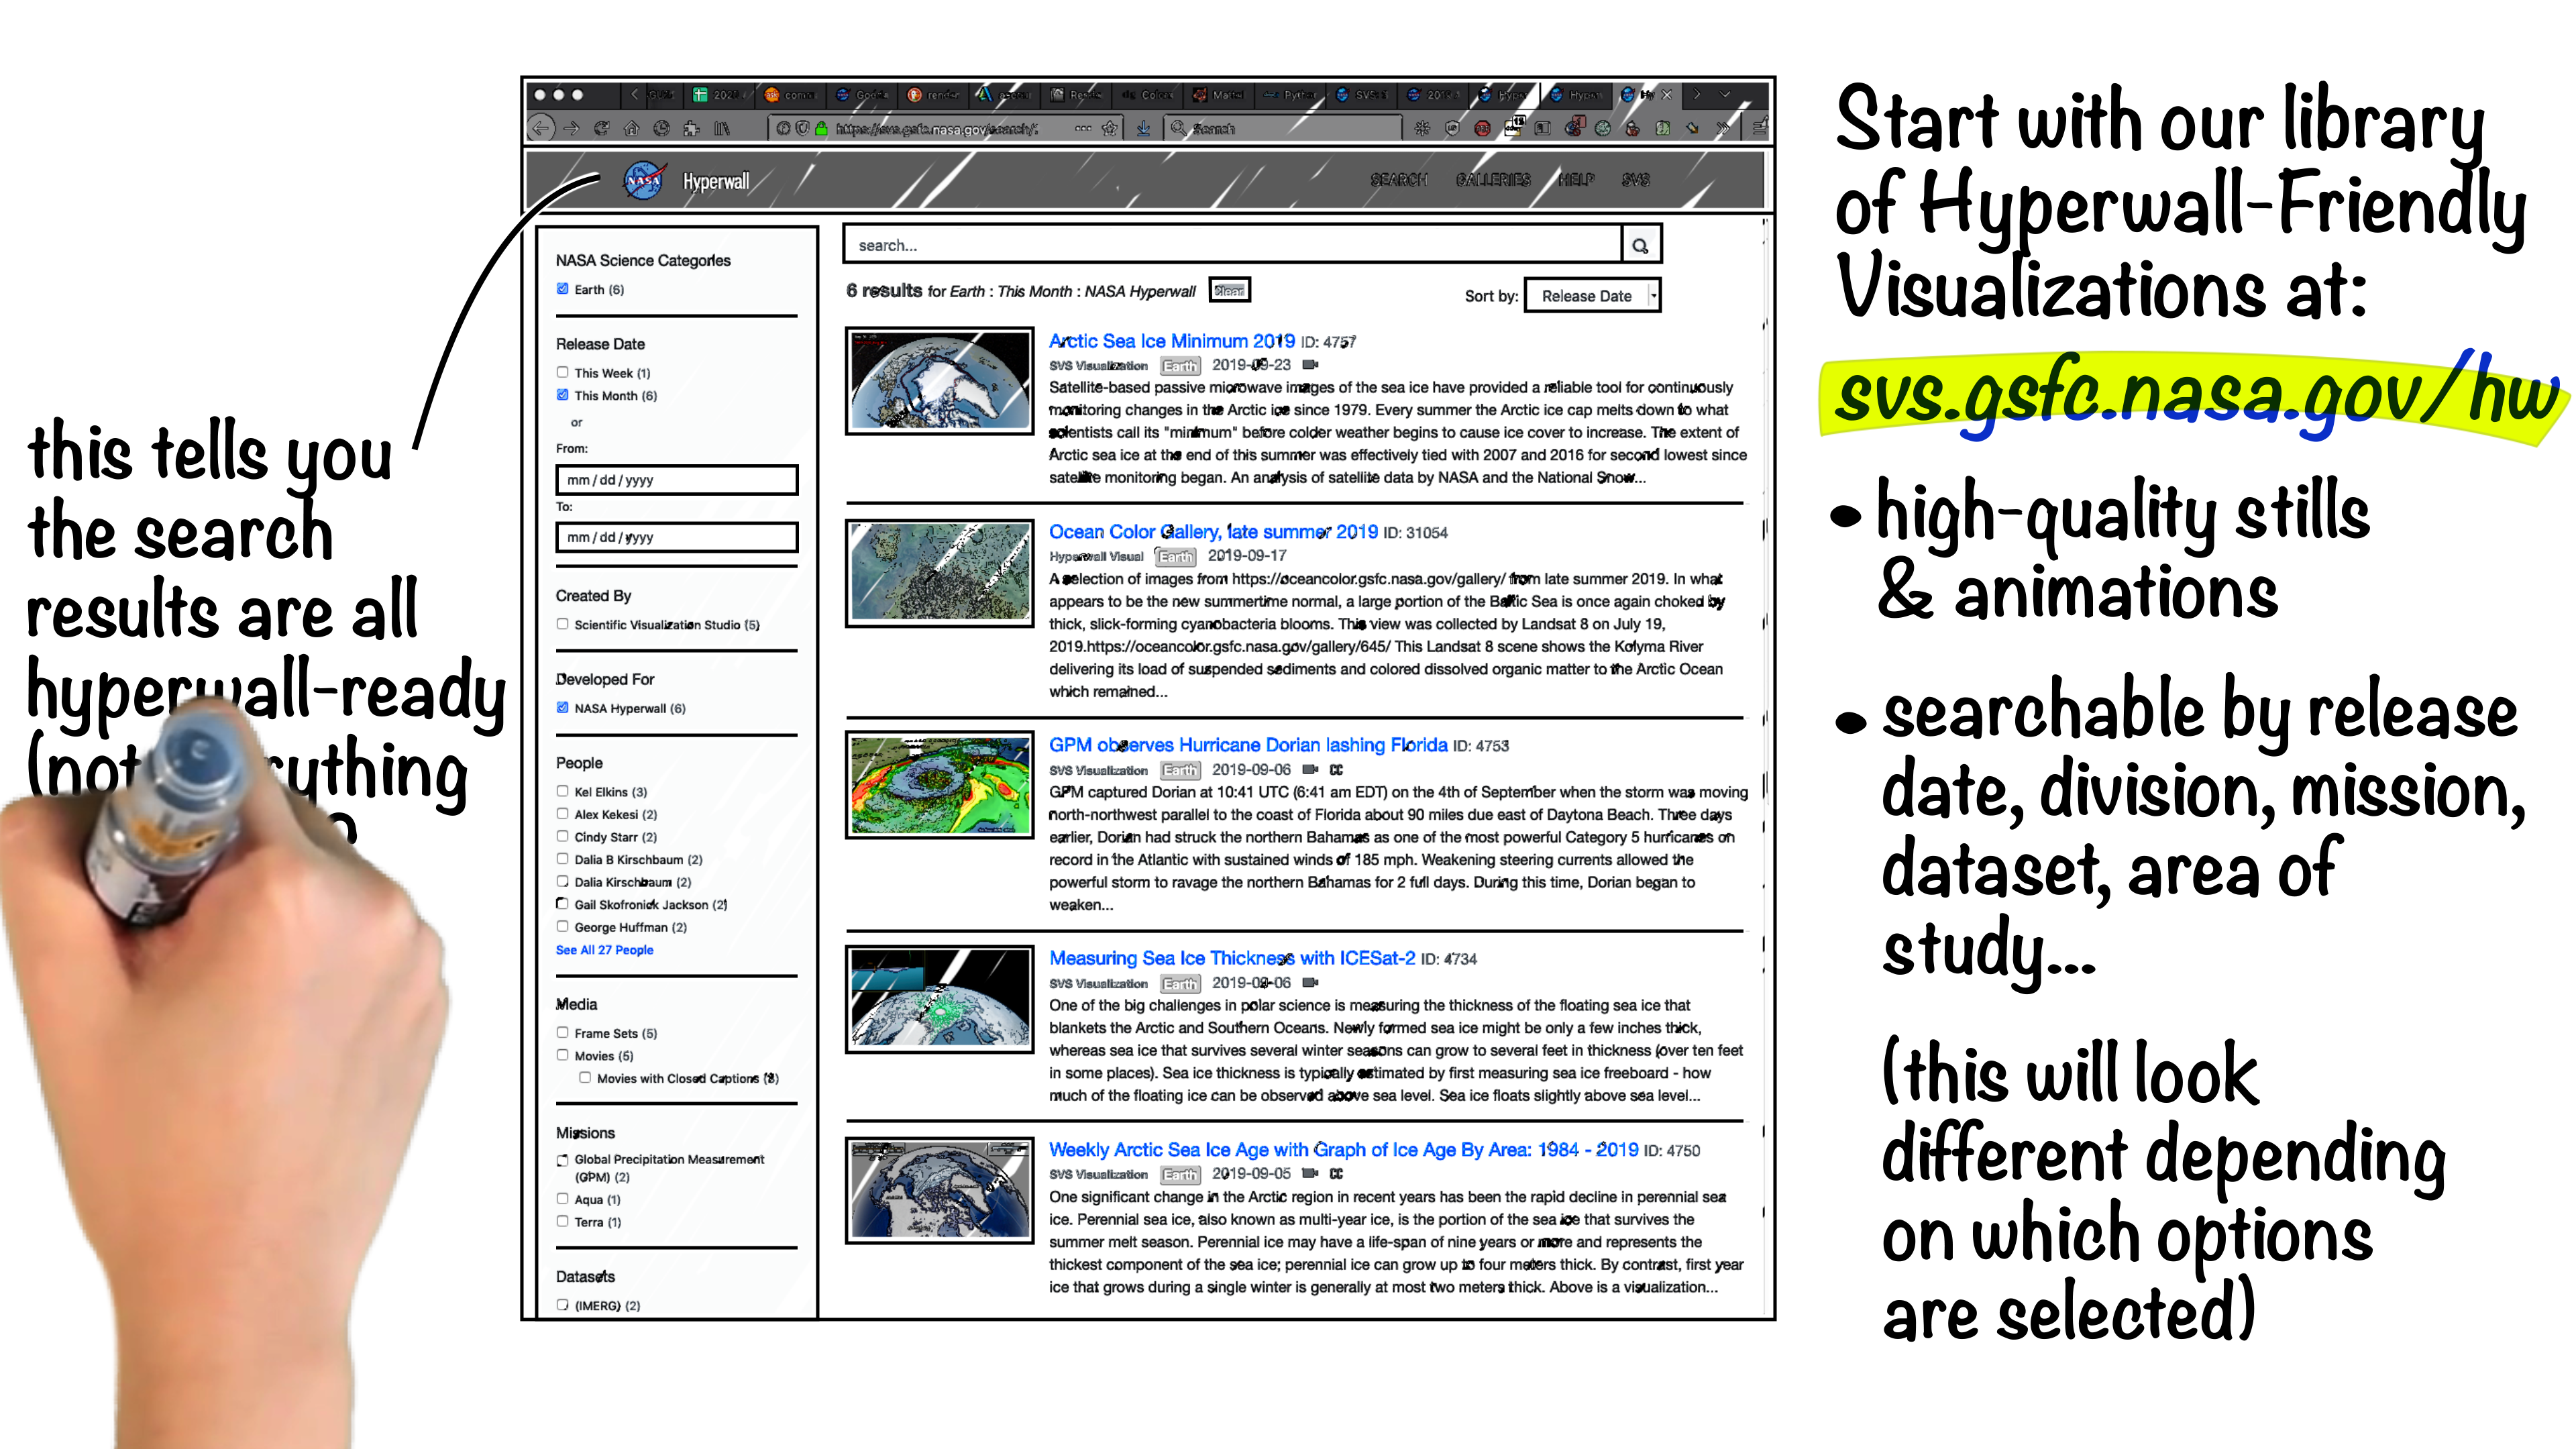Open the GALLERIES menu item

1493,180
